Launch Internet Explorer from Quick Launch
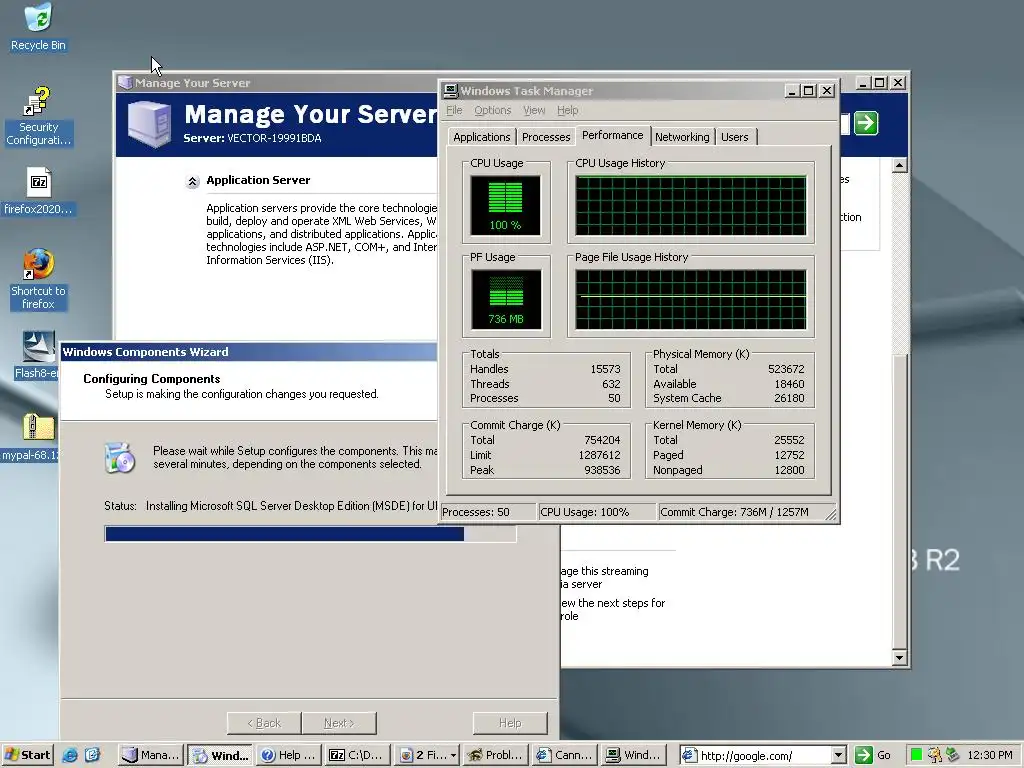1024x768 pixels. tap(69, 755)
